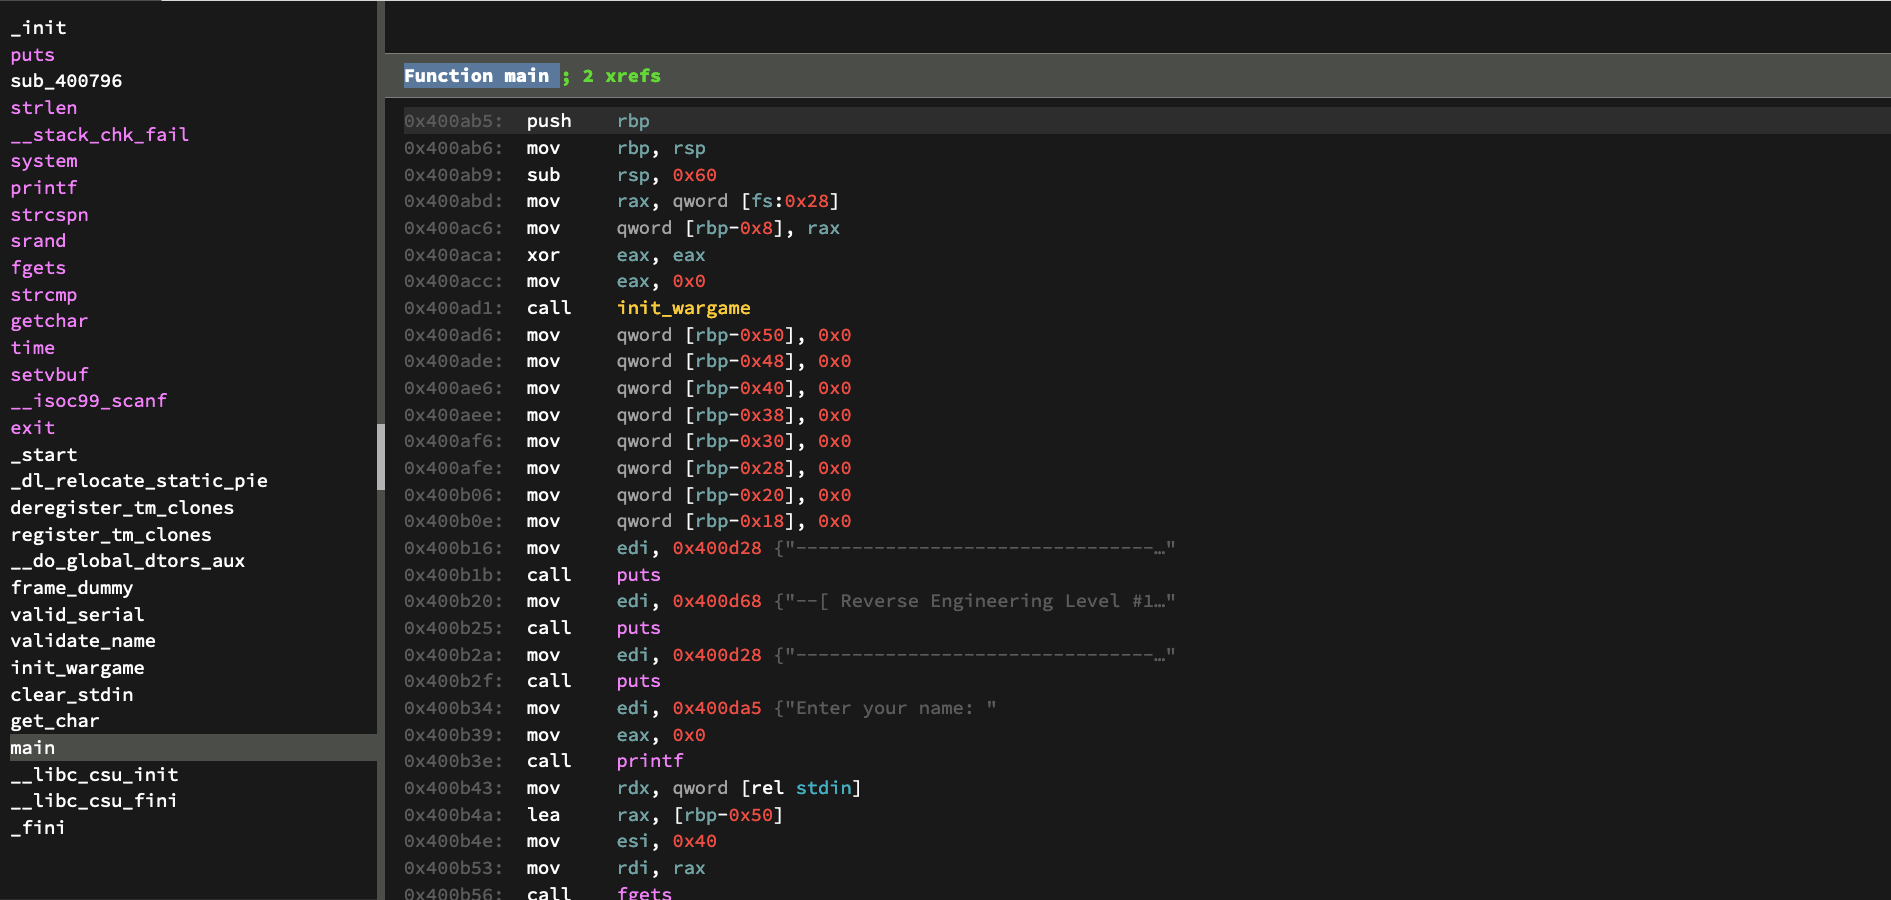Click rbp-0x30 operand at 0x400af6
Screen dimensions: 1891x900
(739, 441)
